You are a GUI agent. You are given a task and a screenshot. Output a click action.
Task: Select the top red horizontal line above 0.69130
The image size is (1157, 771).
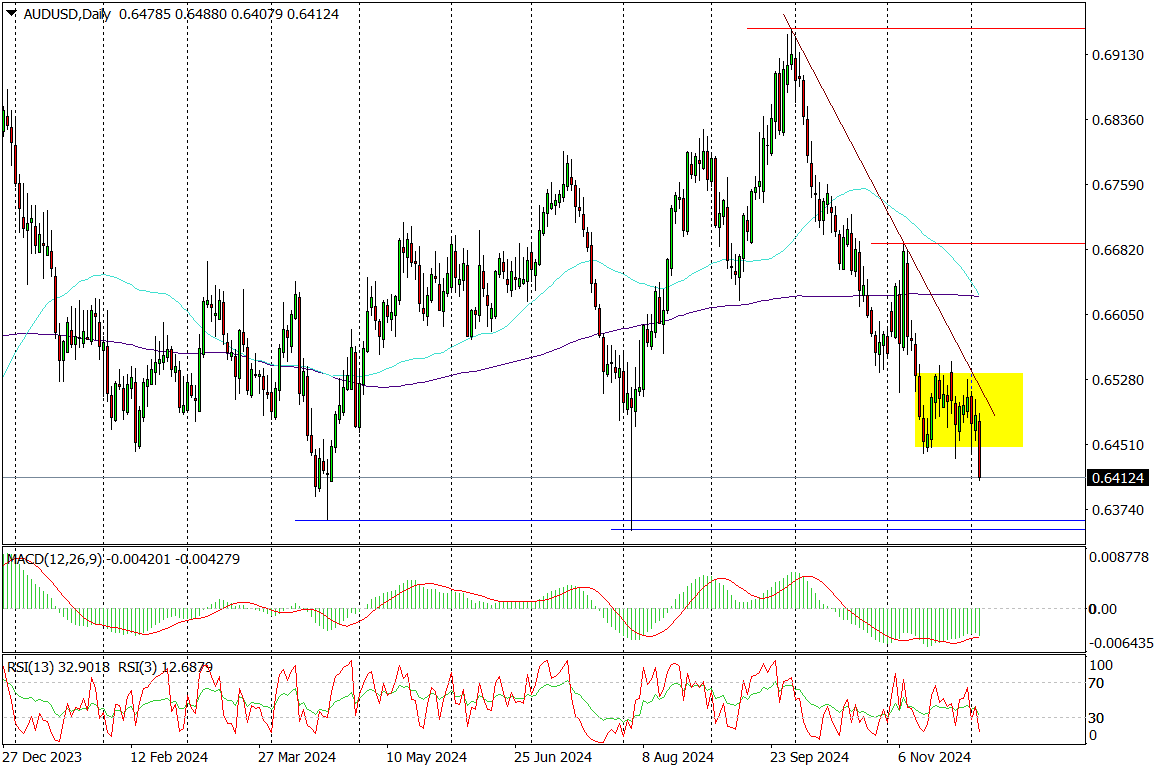click(915, 28)
